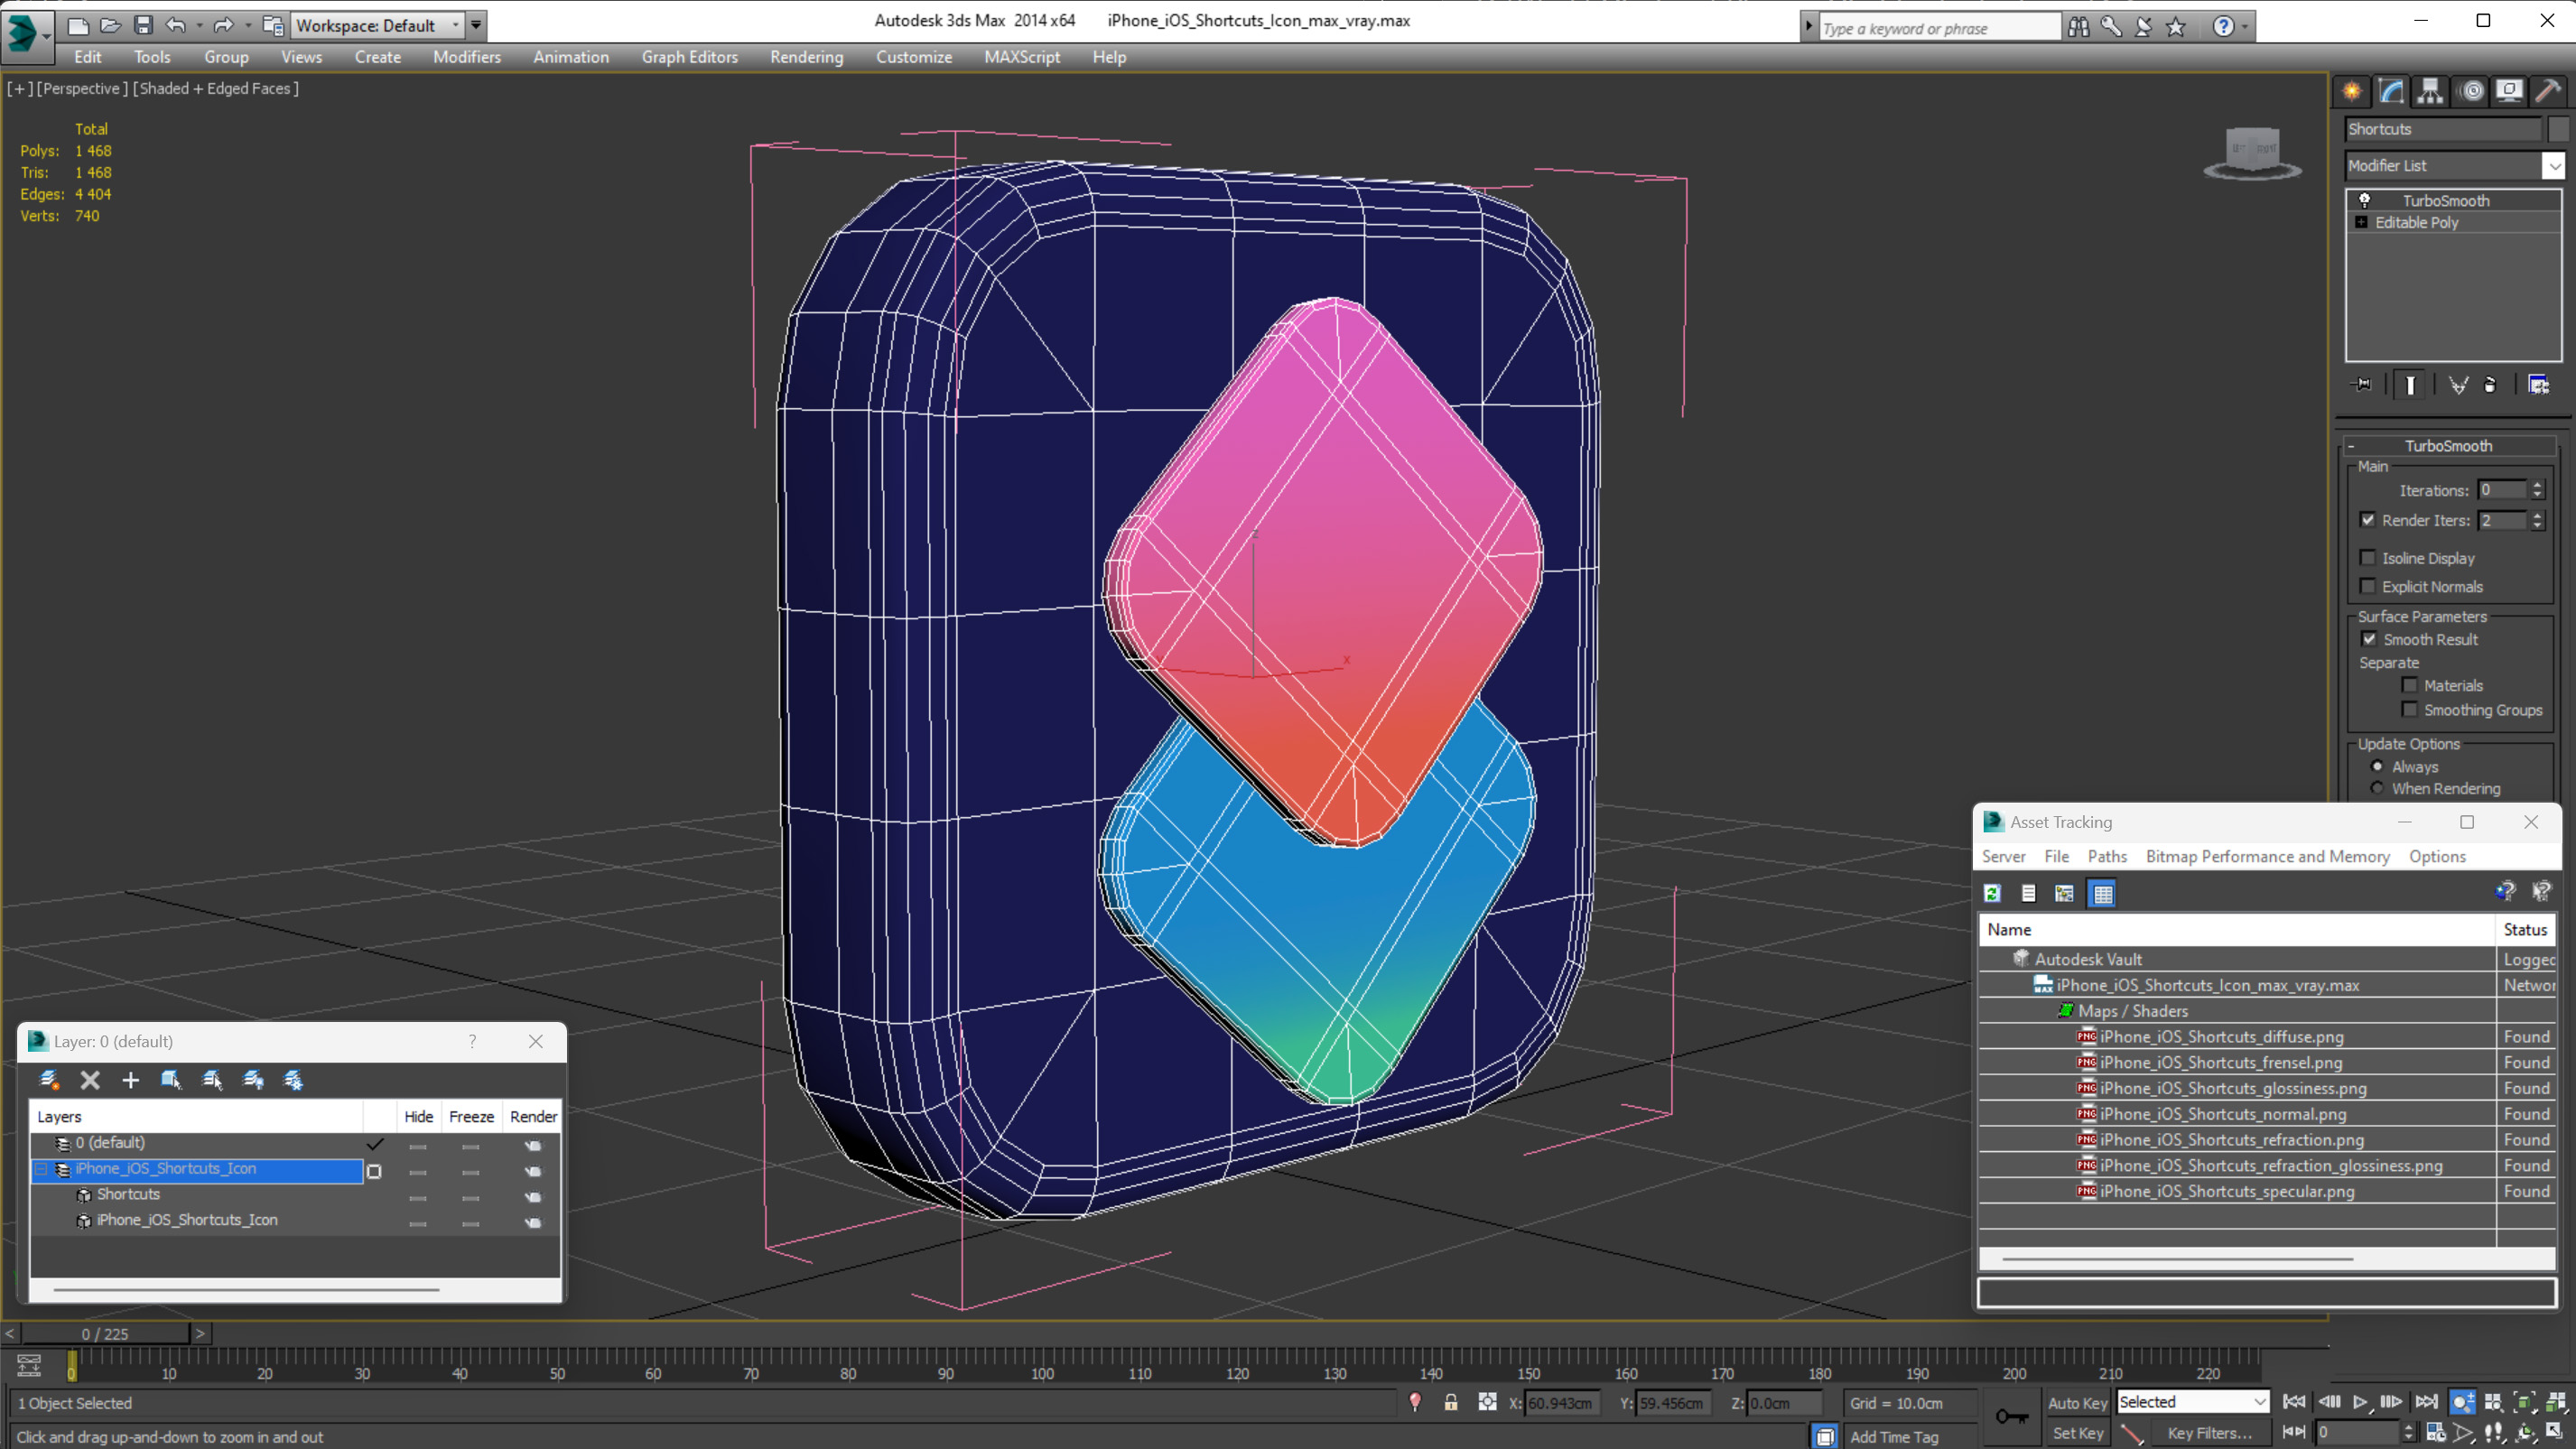Open the Rendering menu
The width and height of the screenshot is (2576, 1449).
tap(806, 57)
